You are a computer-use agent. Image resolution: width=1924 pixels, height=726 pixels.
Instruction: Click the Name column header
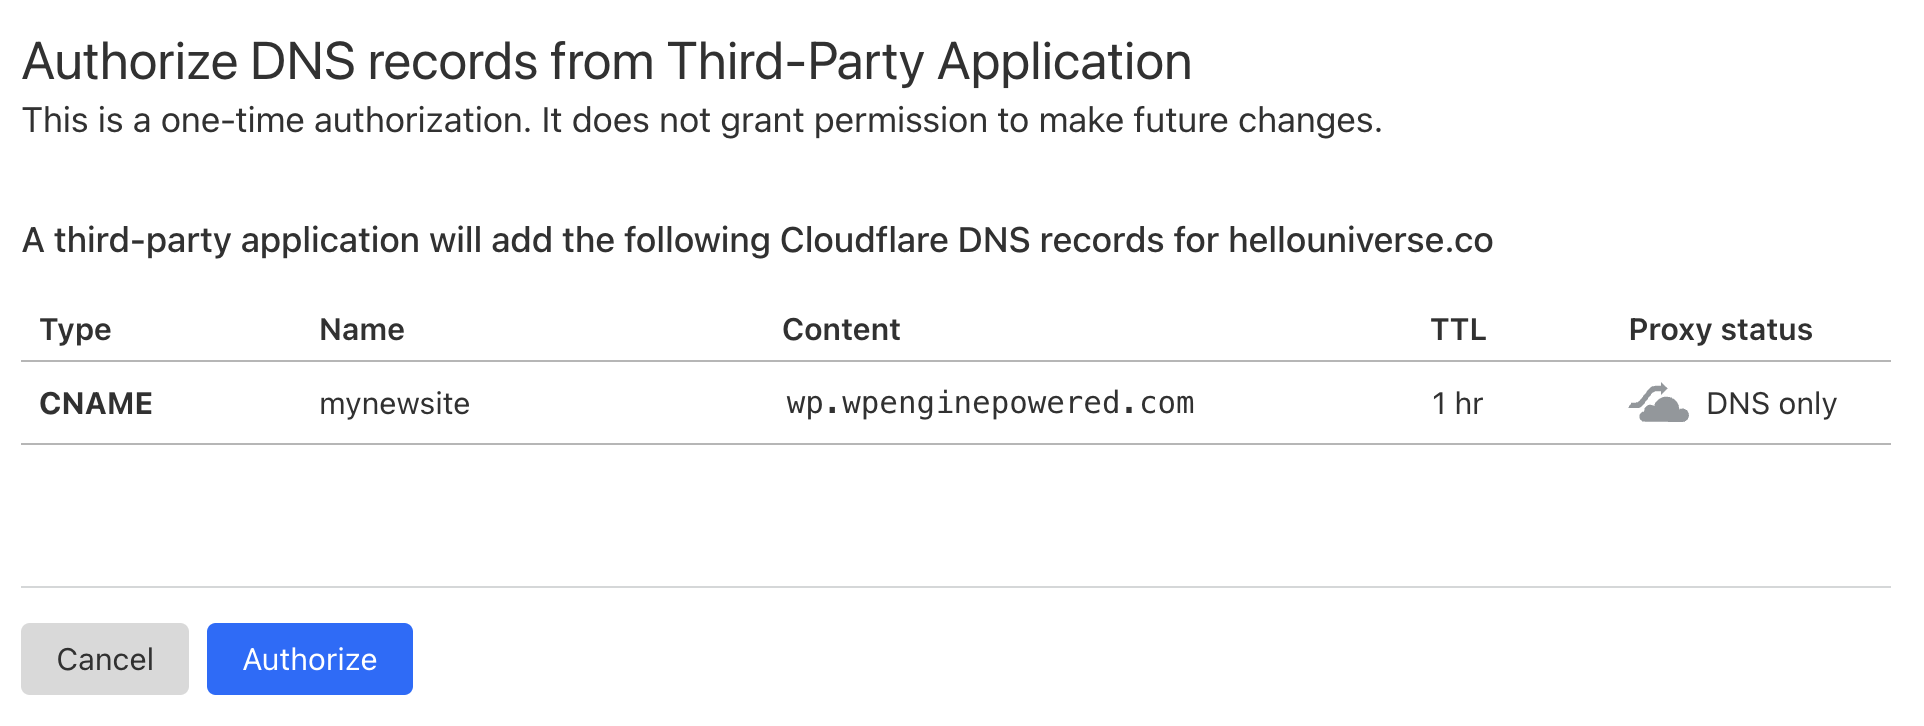tap(361, 329)
